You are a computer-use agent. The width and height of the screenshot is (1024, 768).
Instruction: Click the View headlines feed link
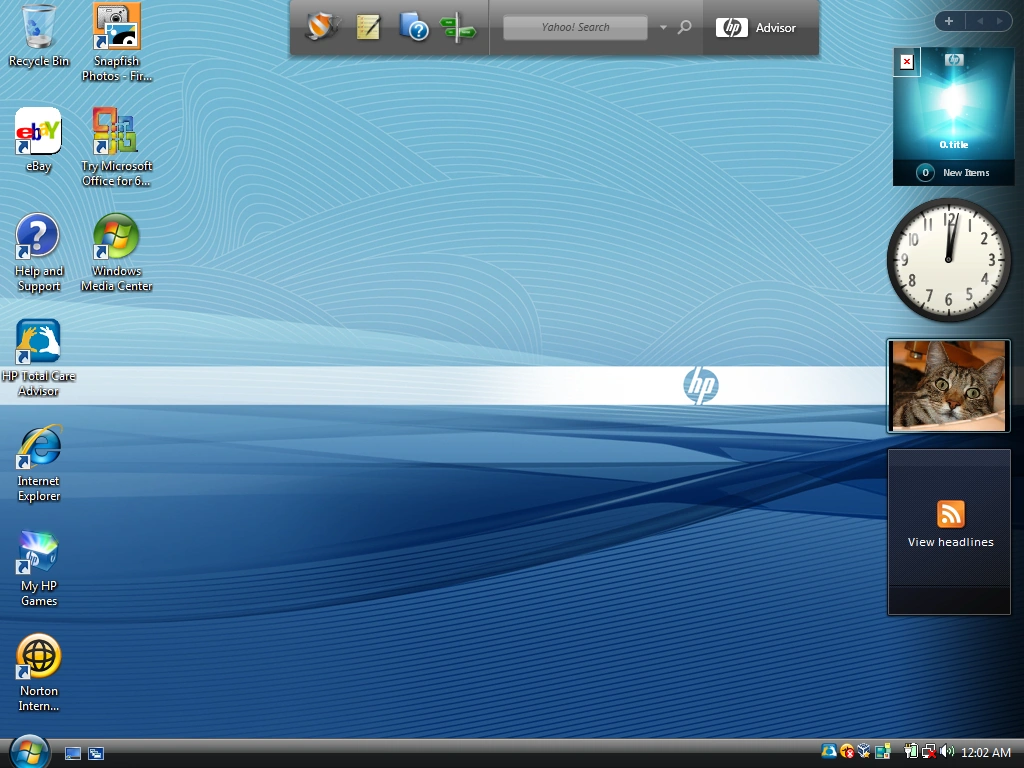[x=949, y=542]
